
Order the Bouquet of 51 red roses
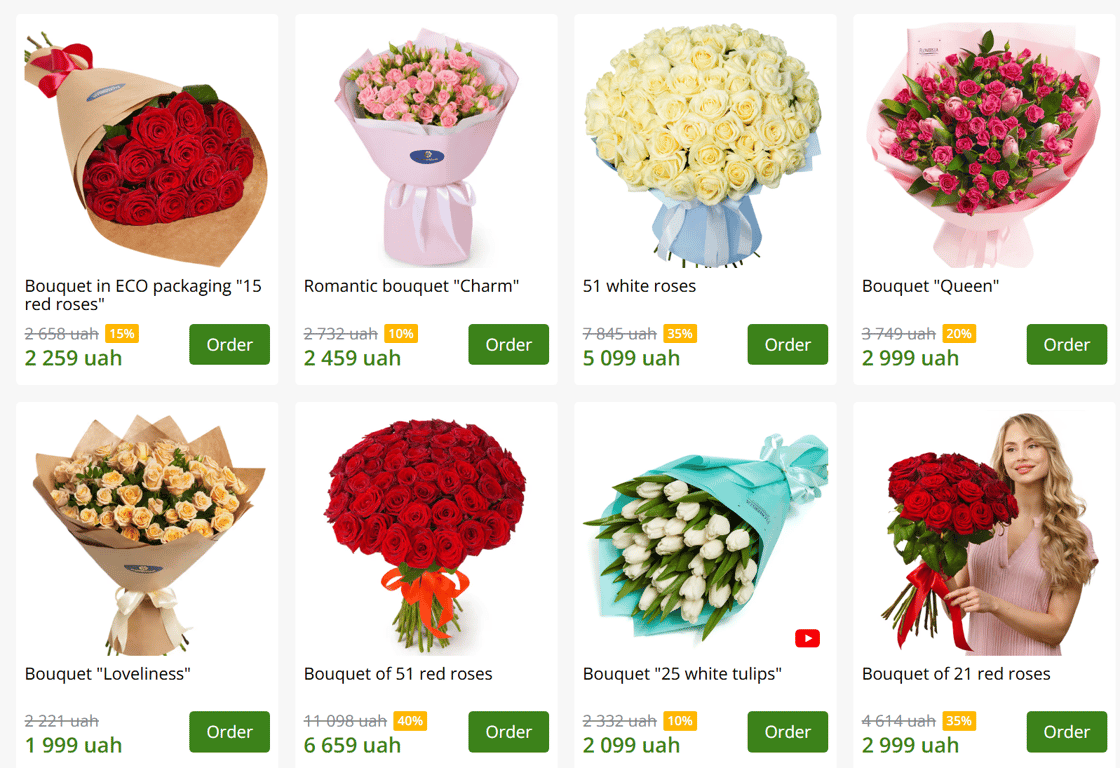tap(509, 732)
